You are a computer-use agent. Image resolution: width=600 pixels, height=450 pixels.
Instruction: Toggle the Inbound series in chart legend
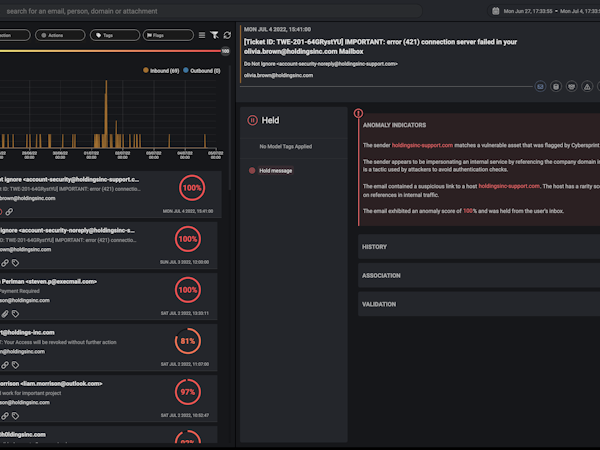161,71
